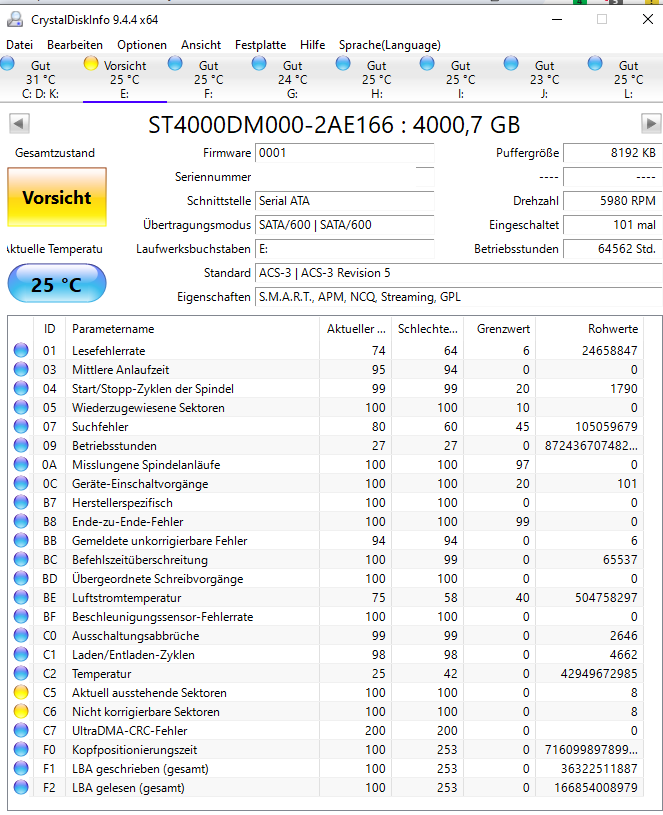Click the Übertragungsmodus field SATA/600
This screenshot has width=663, height=815.
tap(344, 225)
